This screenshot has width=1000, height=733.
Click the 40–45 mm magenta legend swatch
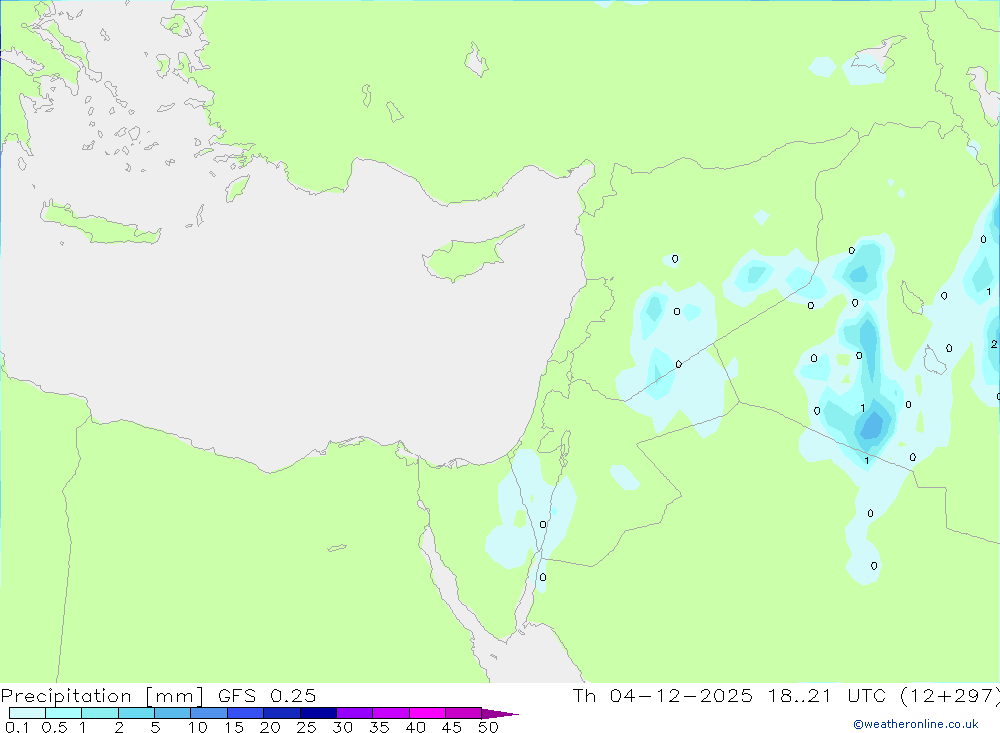click(427, 713)
